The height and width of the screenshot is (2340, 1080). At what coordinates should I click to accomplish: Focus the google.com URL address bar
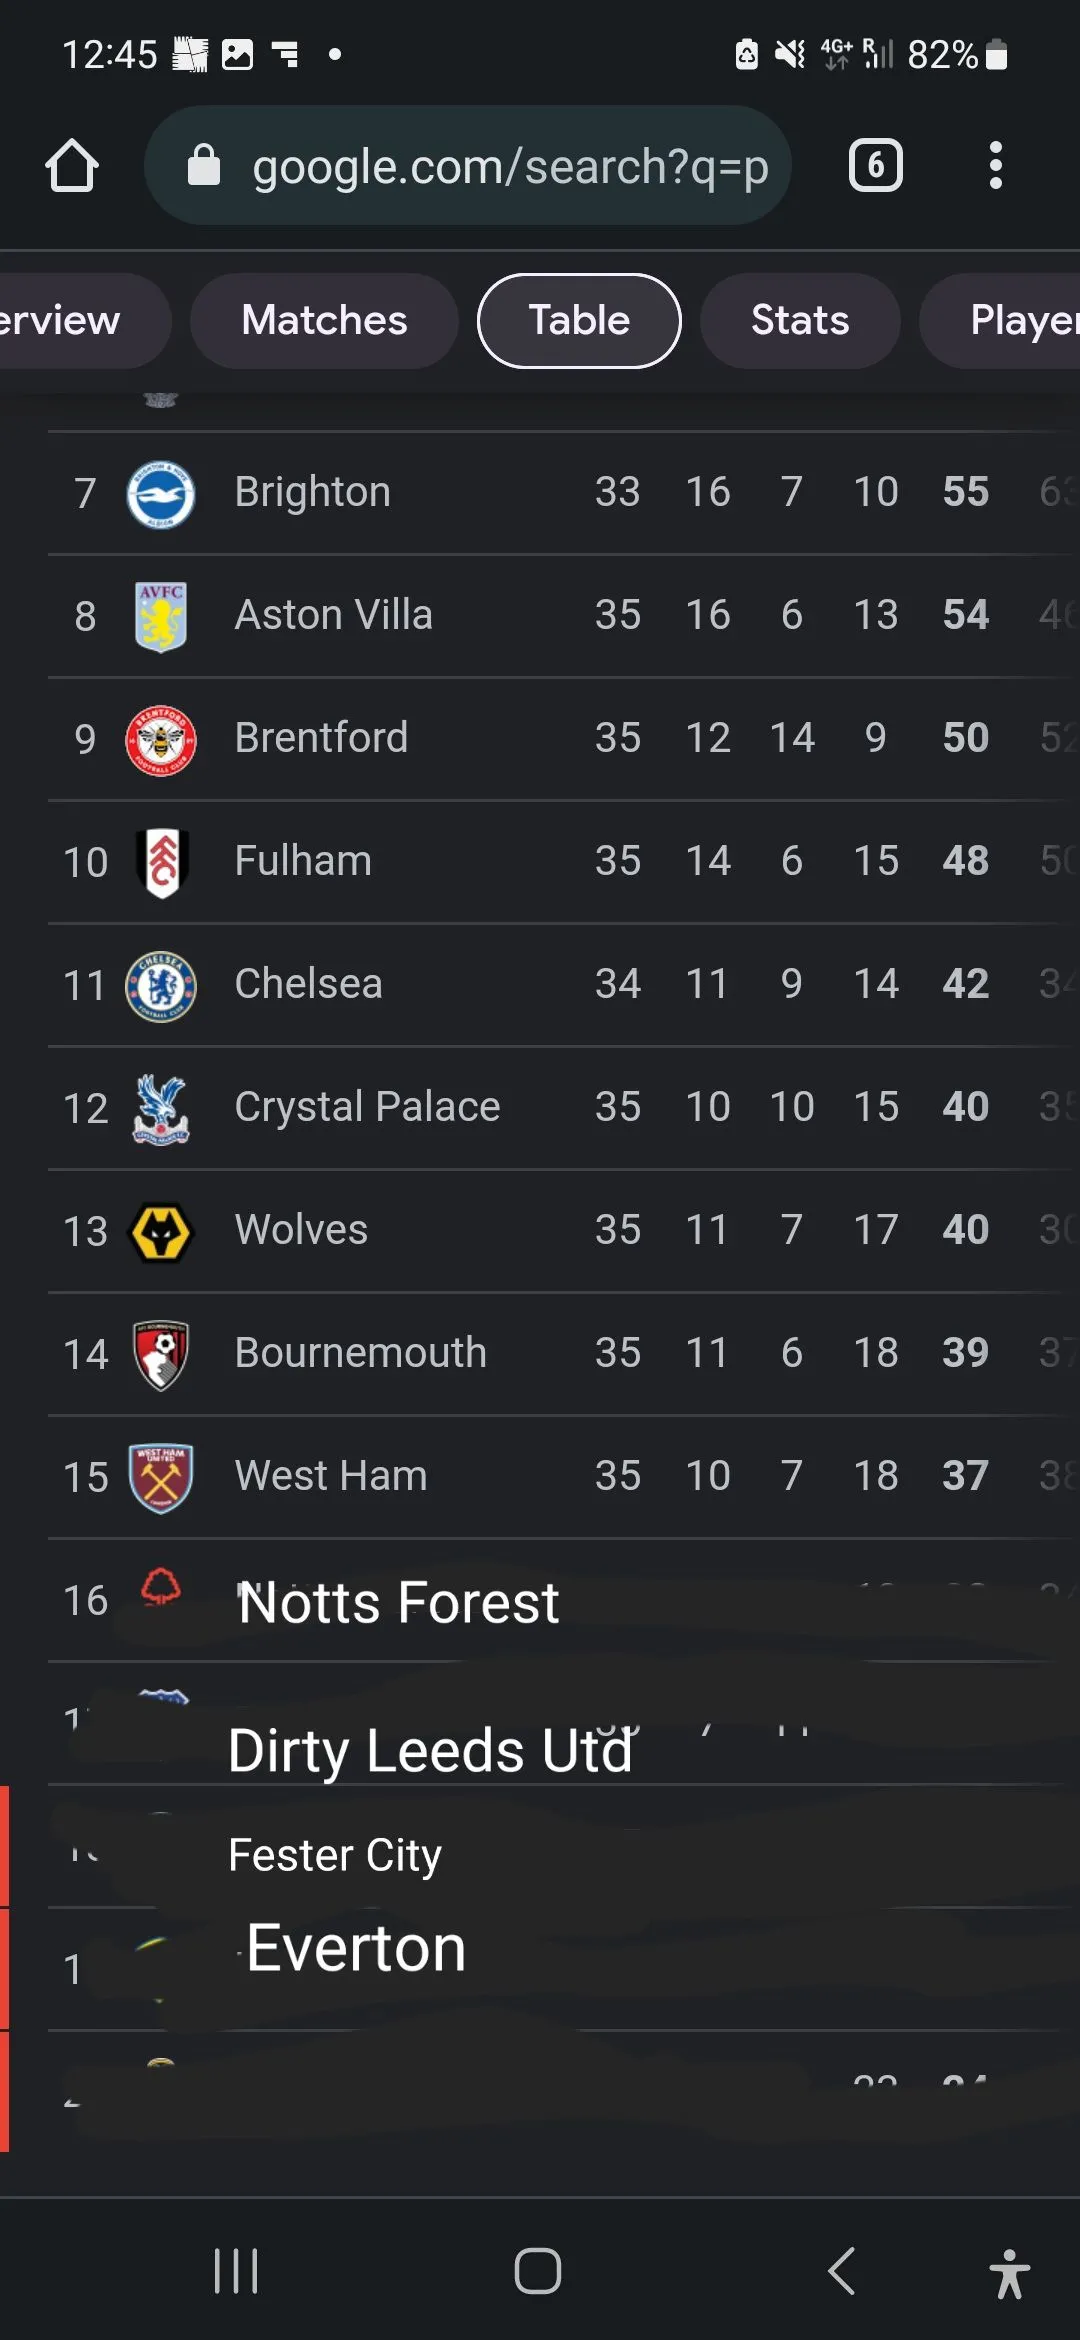(x=510, y=166)
